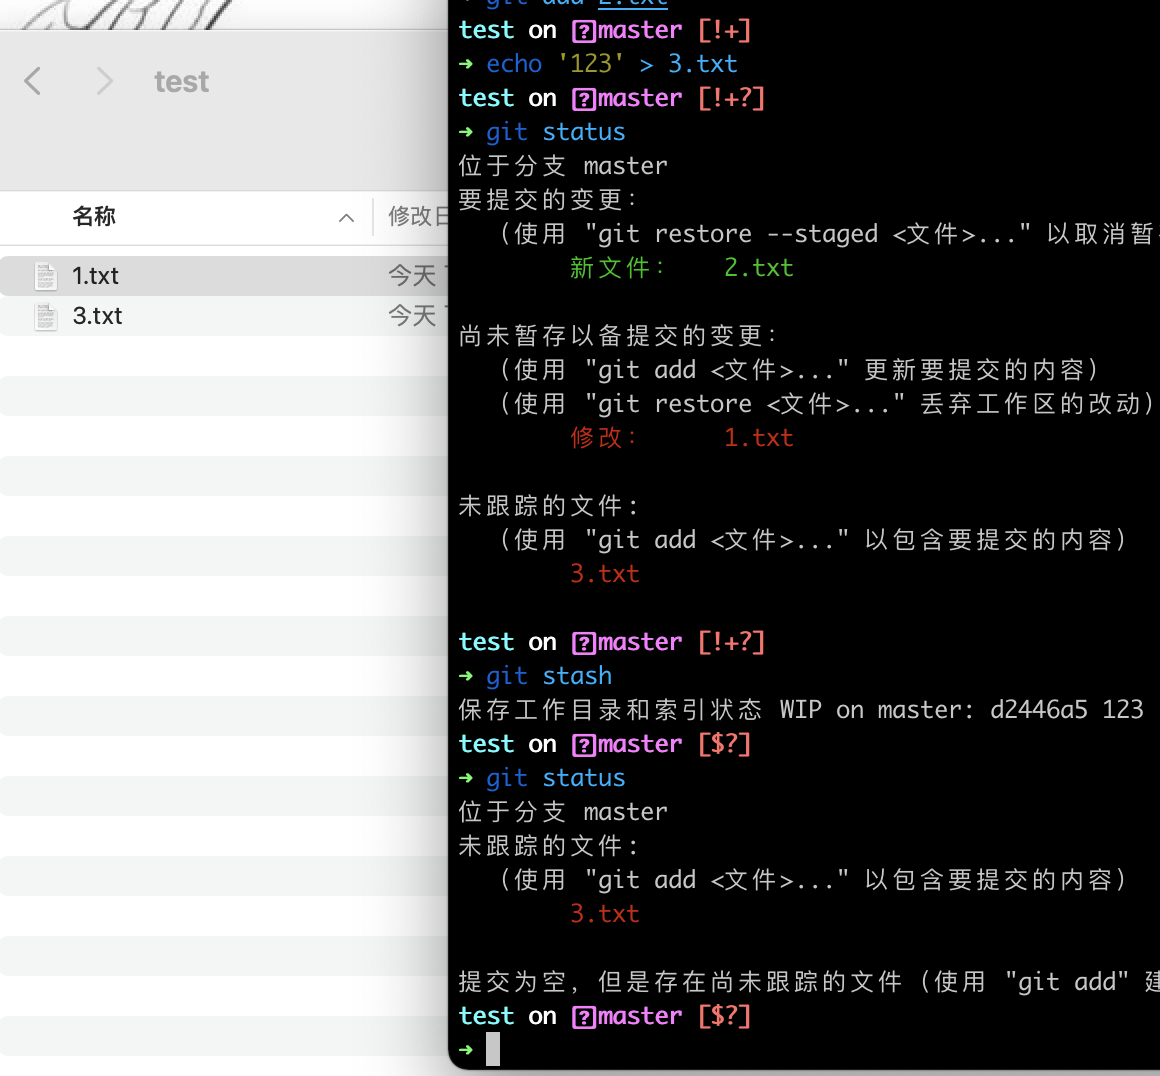Click the green arrow prompt on the last terminal line
This screenshot has width=1160, height=1076.
pos(465,1049)
